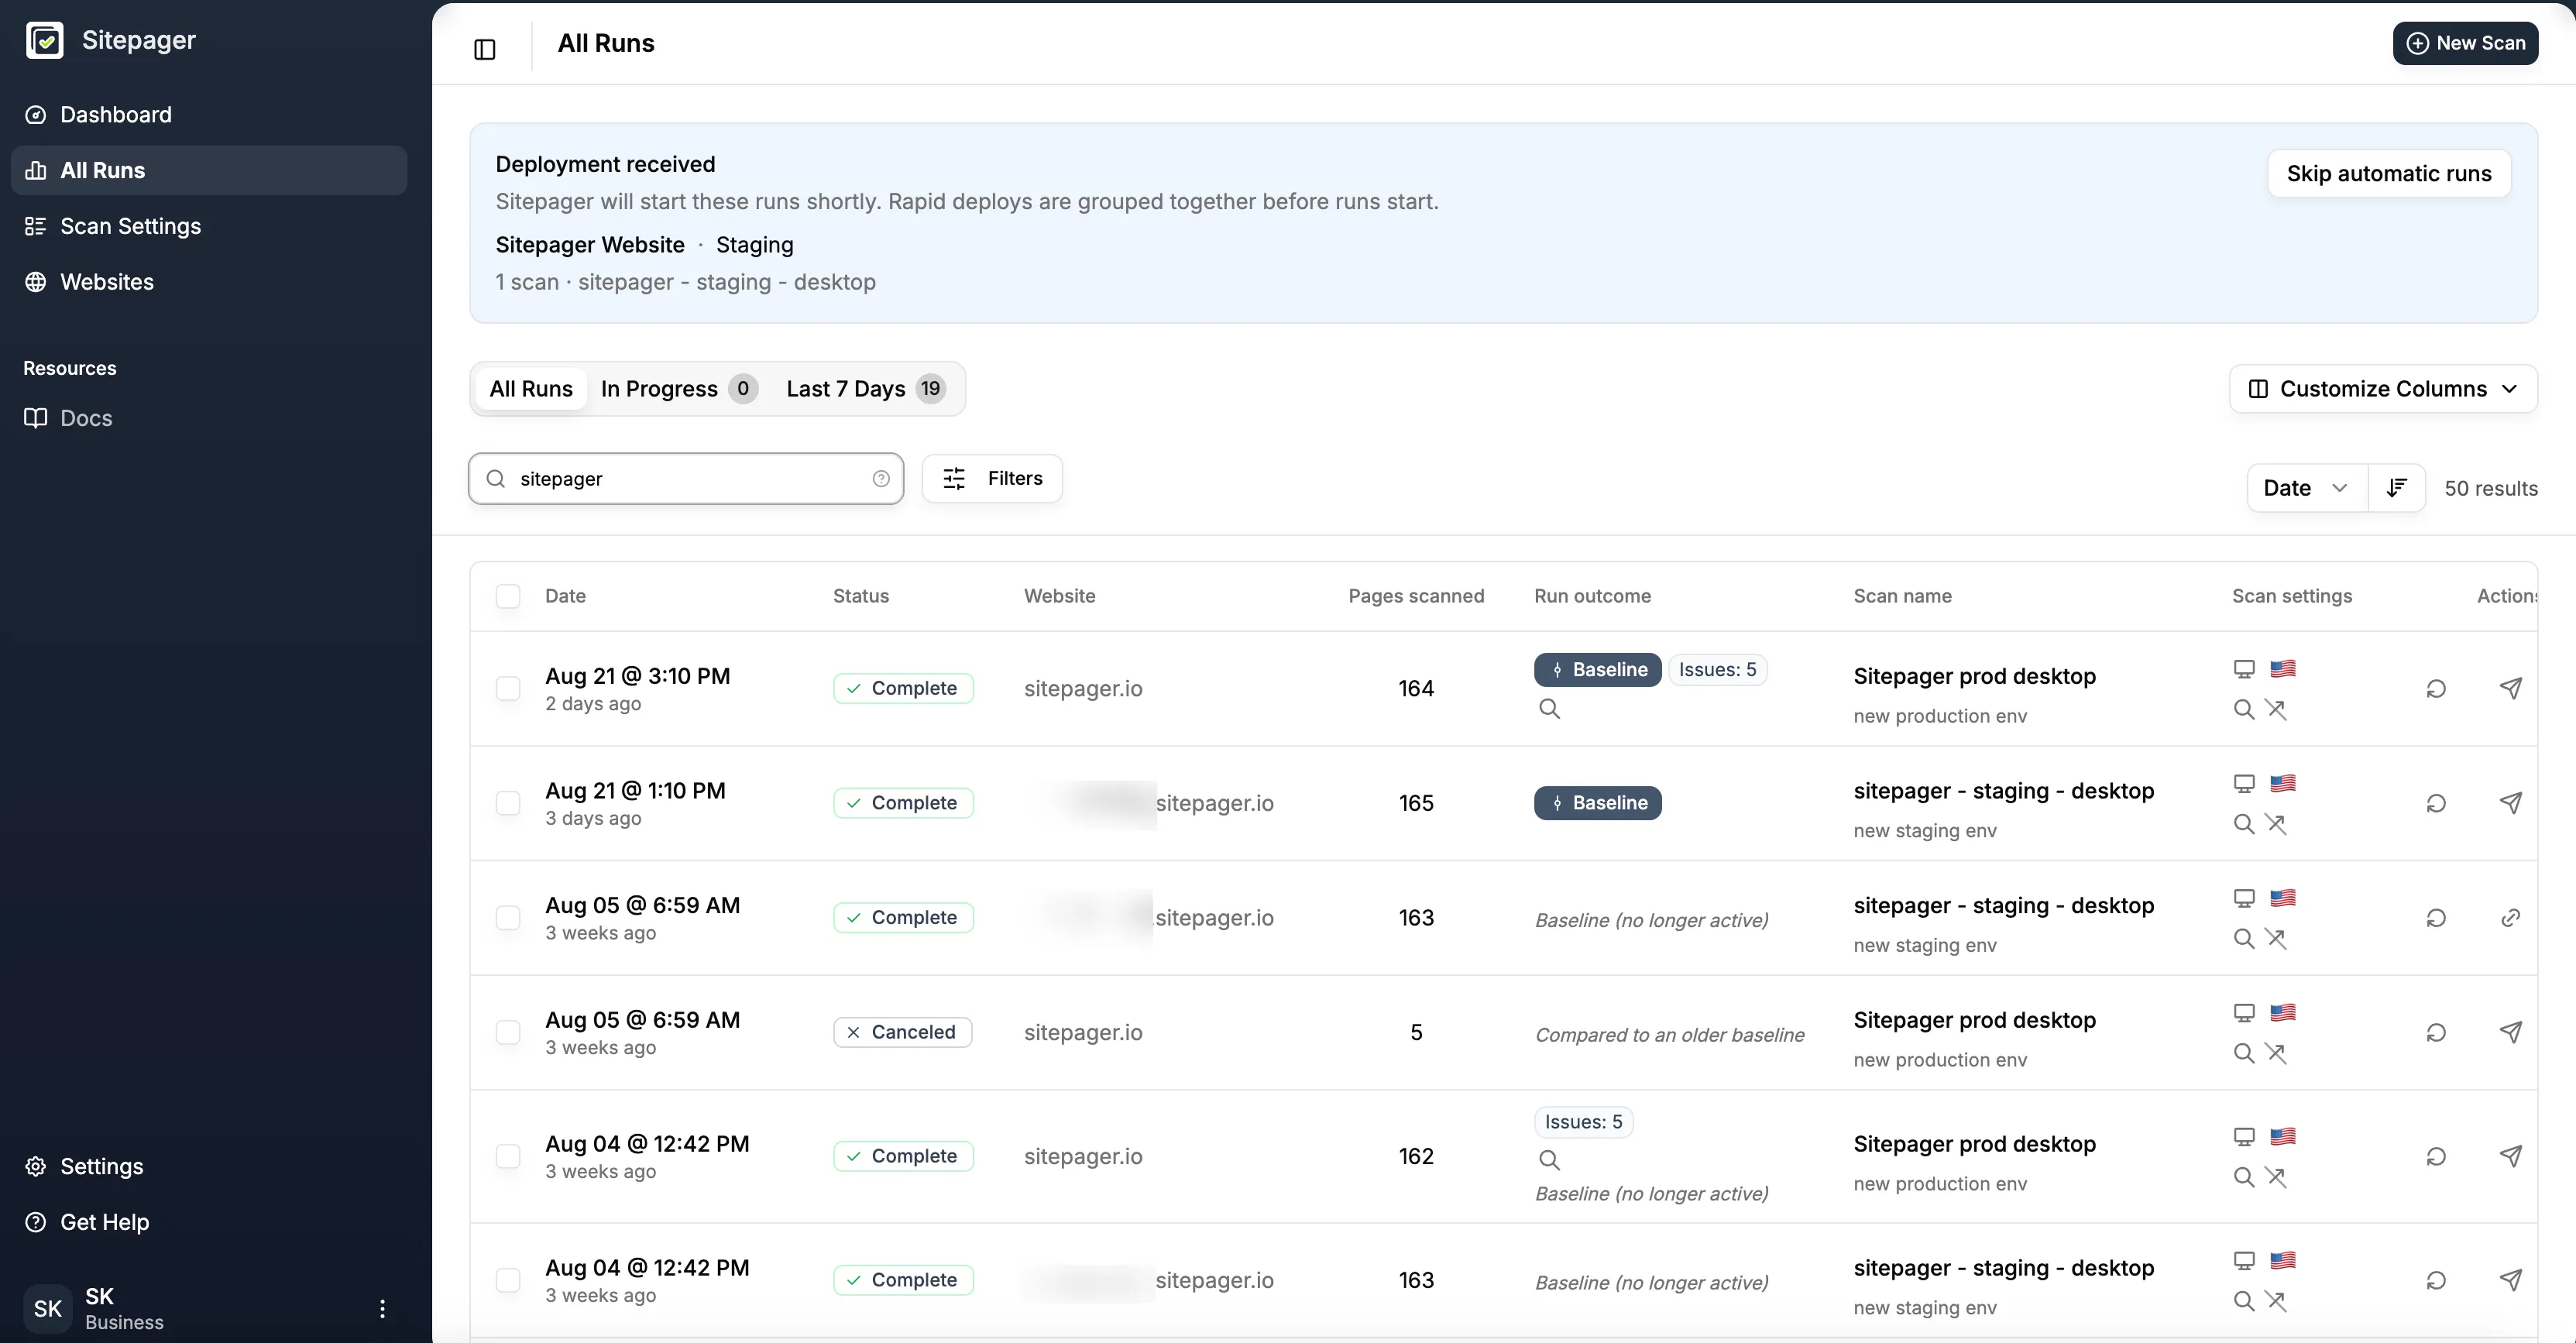Check the last Aug 04 12:42 PM run
The width and height of the screenshot is (2576, 1343).
508,1280
